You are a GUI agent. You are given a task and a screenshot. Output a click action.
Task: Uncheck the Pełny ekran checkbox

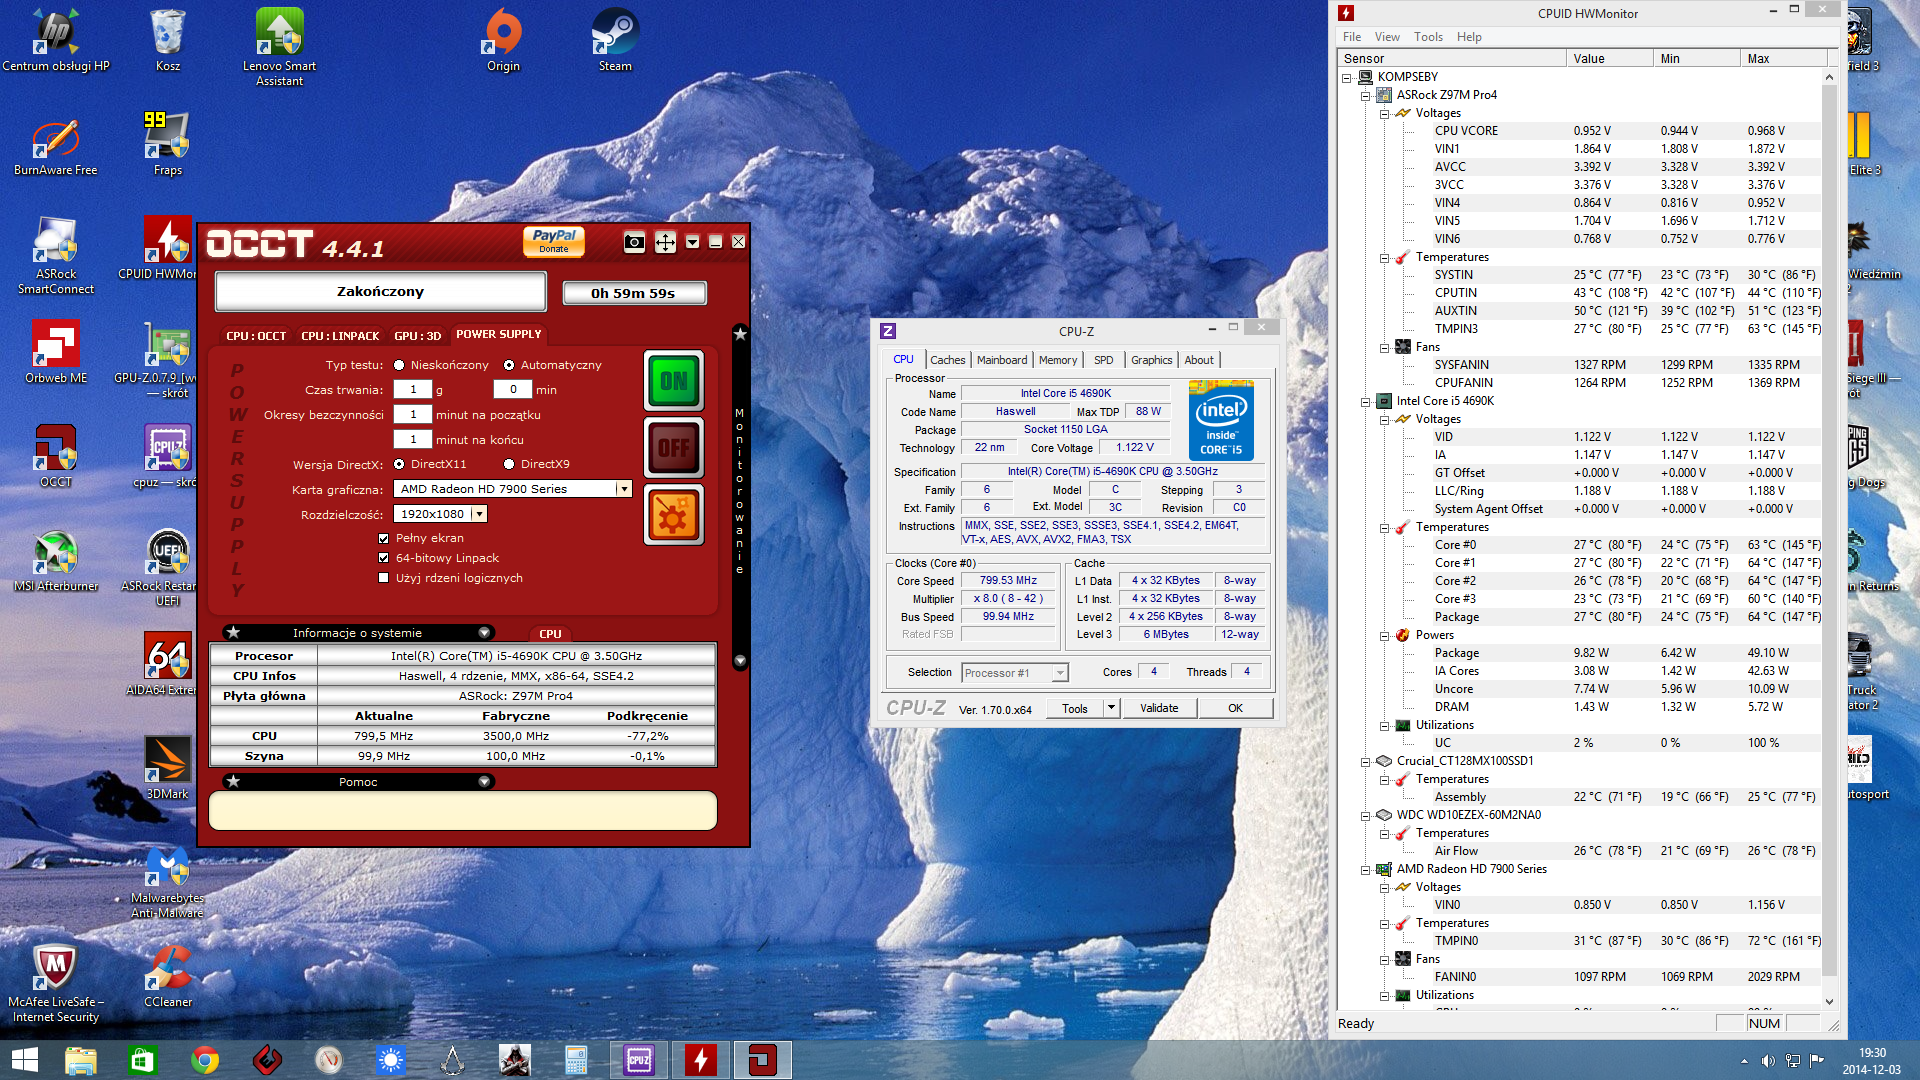point(383,538)
